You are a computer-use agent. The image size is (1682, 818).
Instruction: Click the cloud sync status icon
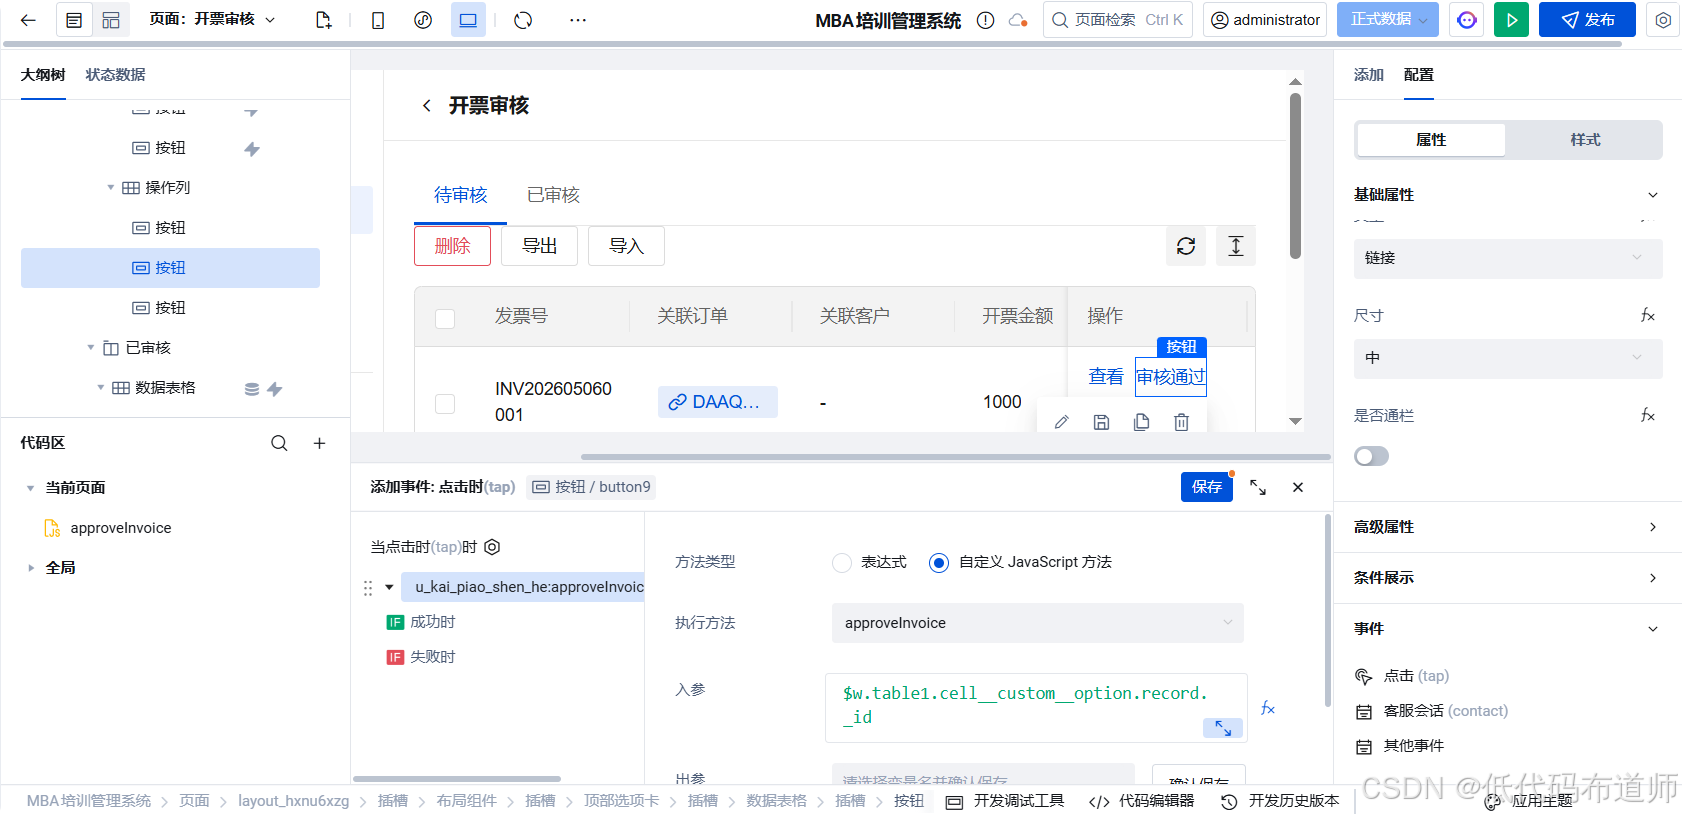click(1018, 20)
